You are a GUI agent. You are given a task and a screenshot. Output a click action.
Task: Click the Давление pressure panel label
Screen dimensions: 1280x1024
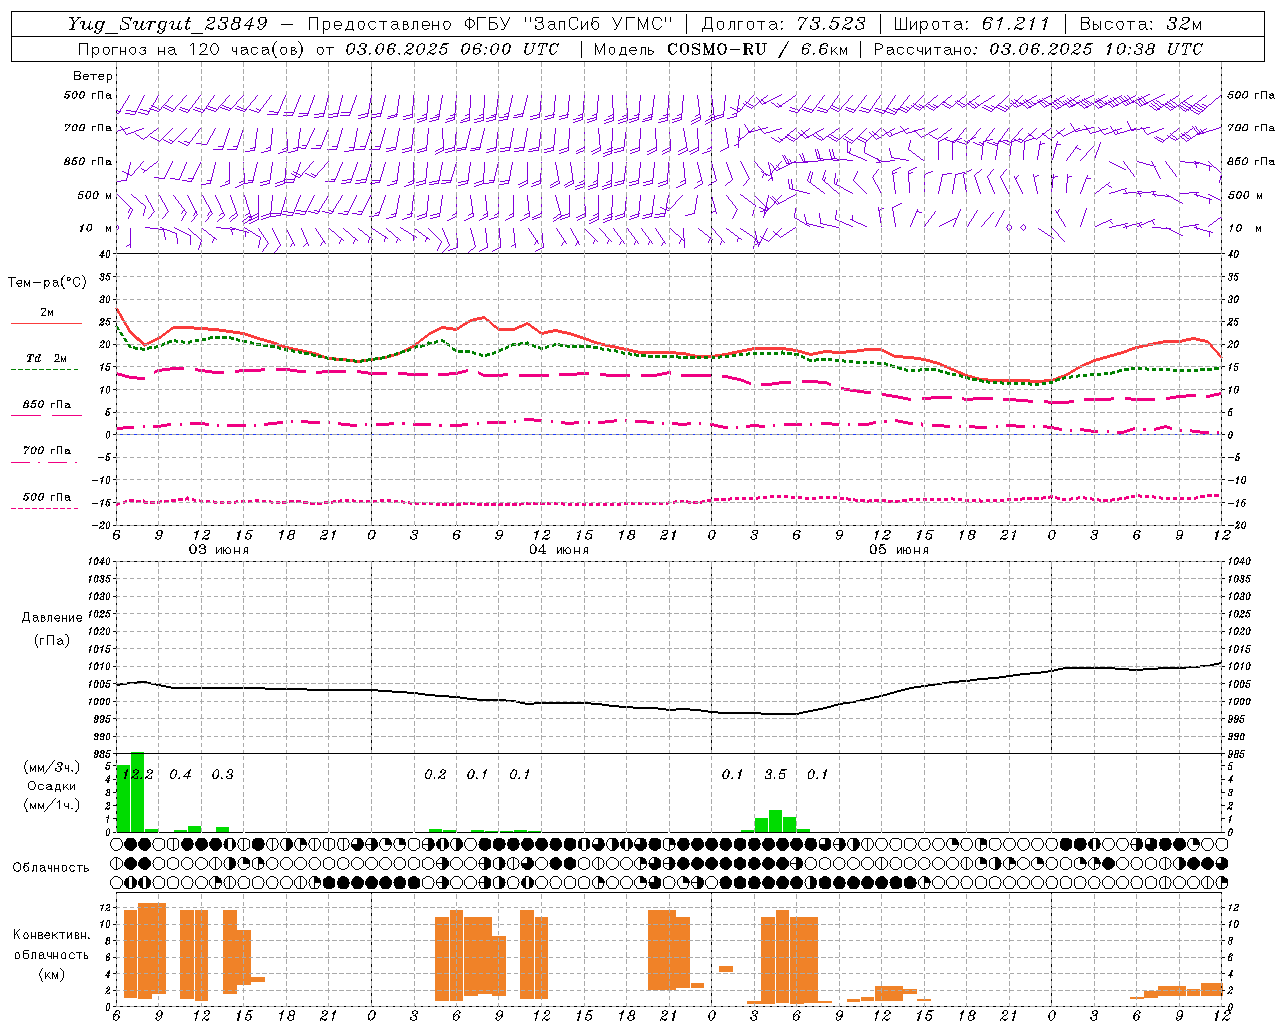[52, 618]
